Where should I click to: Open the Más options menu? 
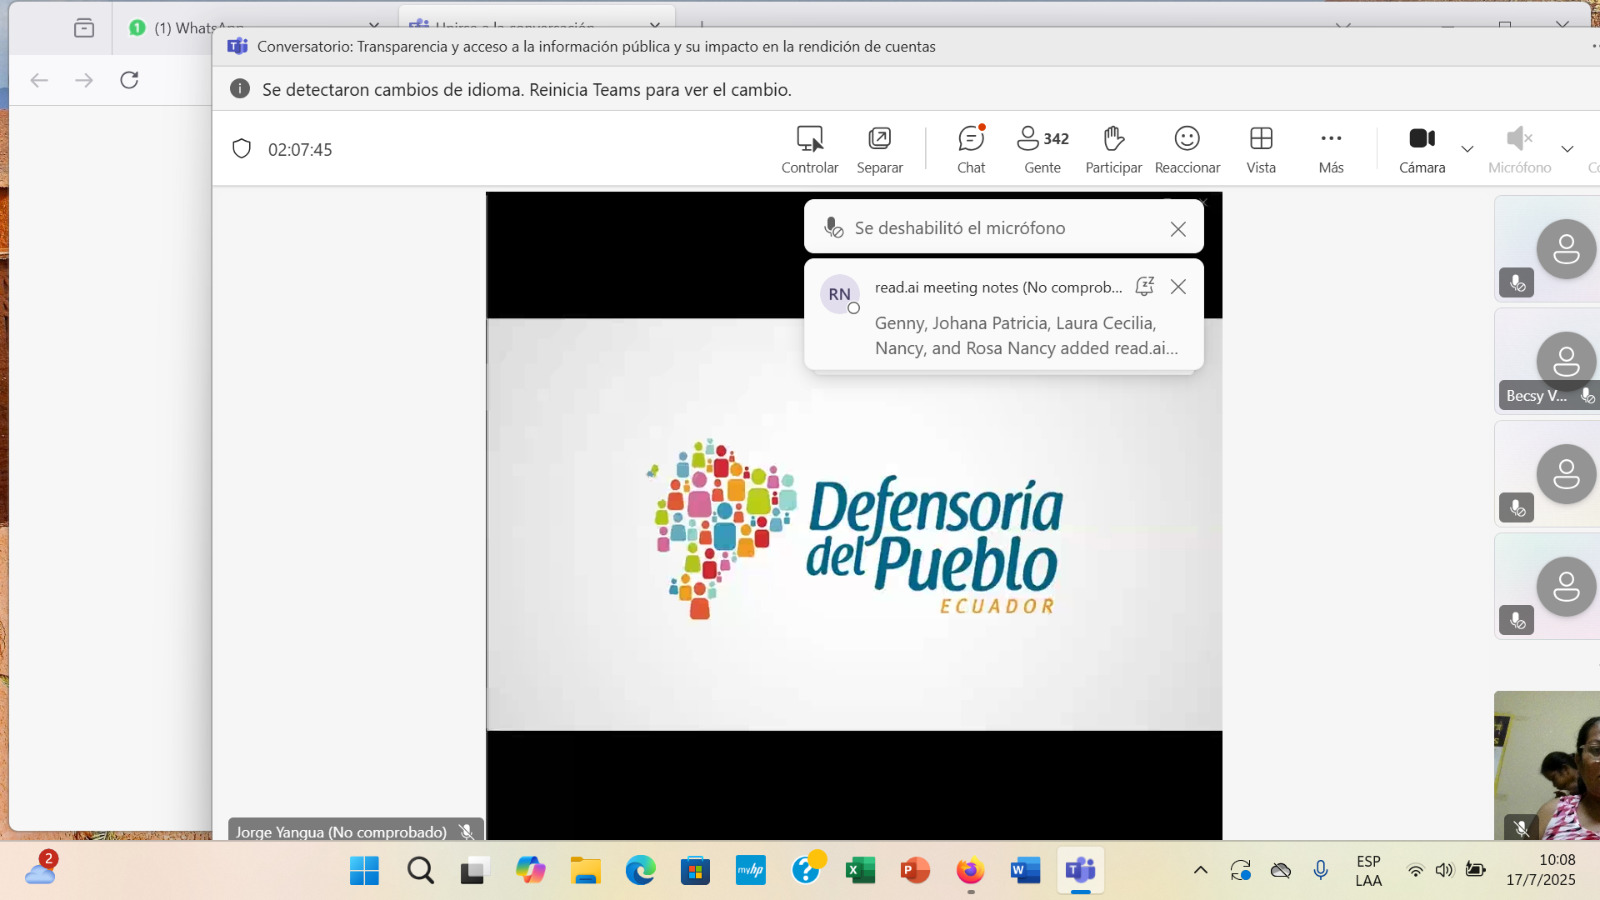tap(1331, 149)
